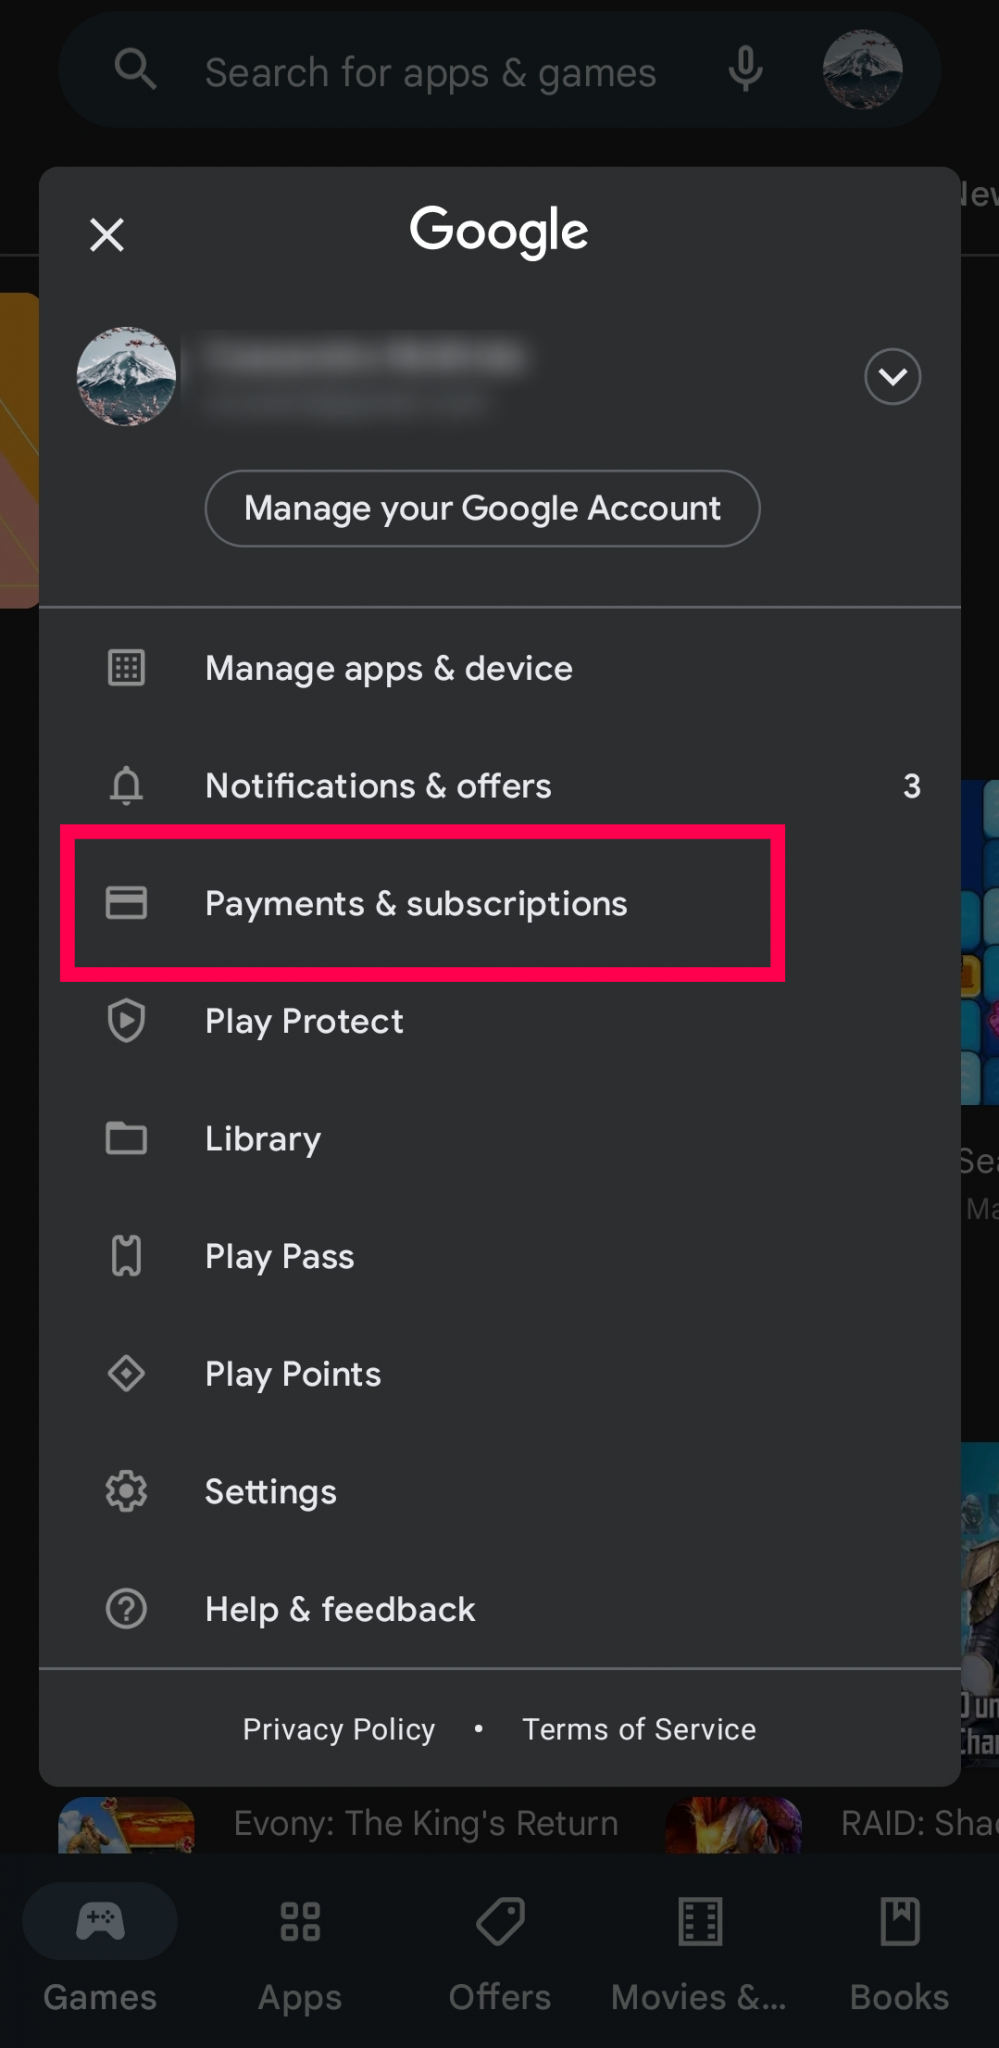Tap the Library folder icon
Screen dimensions: 999x2048
[126, 1138]
